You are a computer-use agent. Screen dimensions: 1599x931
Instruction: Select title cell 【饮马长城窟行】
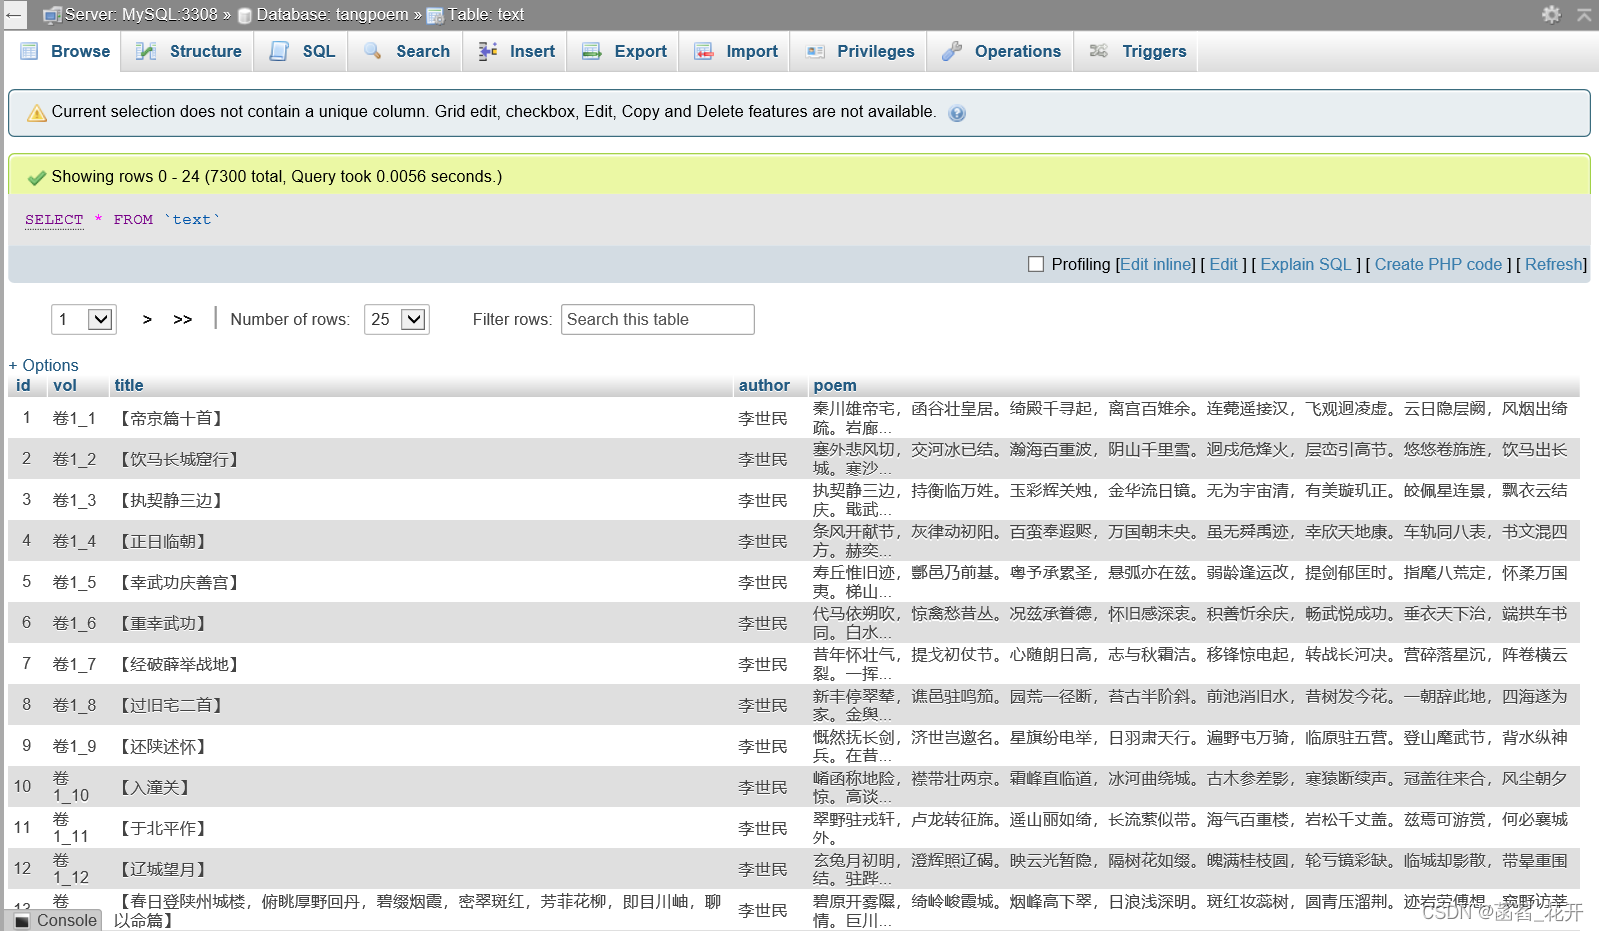(x=178, y=459)
